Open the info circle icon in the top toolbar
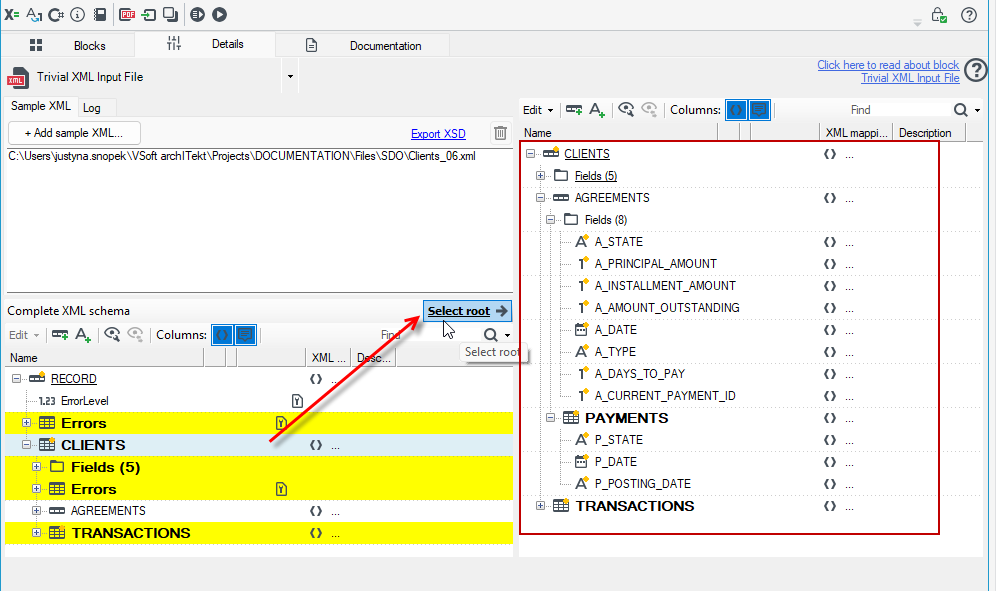This screenshot has height=591, width=996. coord(77,14)
